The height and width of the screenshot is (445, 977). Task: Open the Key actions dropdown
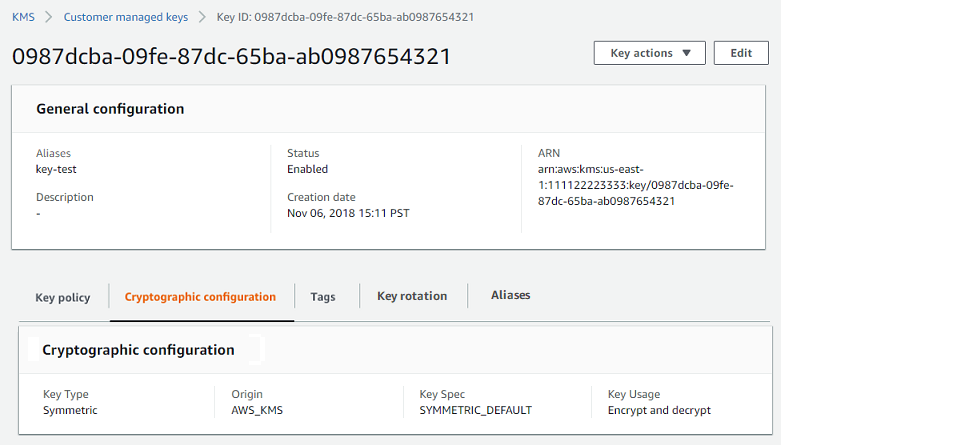coord(649,53)
